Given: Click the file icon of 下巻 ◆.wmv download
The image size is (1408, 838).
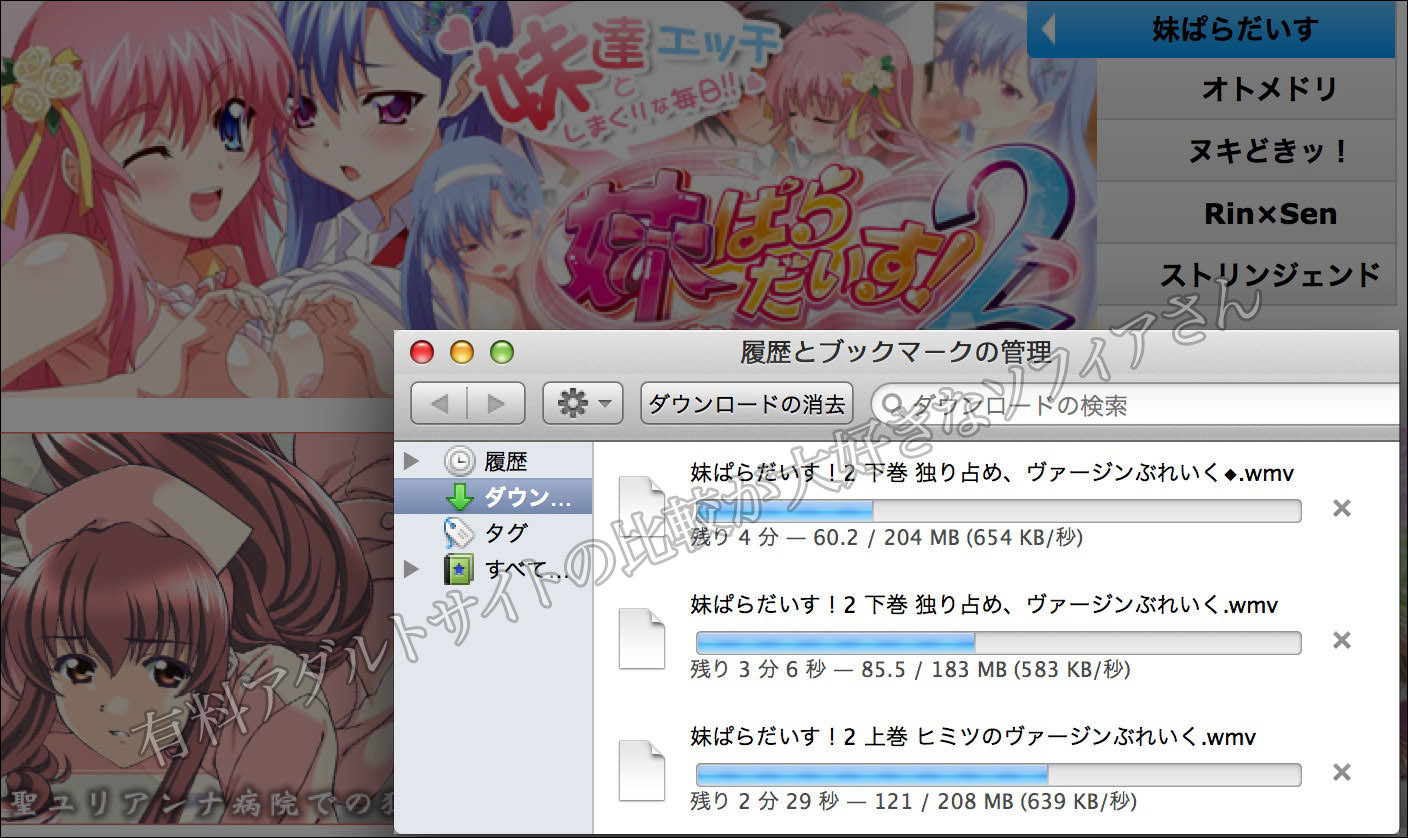Looking at the screenshot, I should pos(642,506).
